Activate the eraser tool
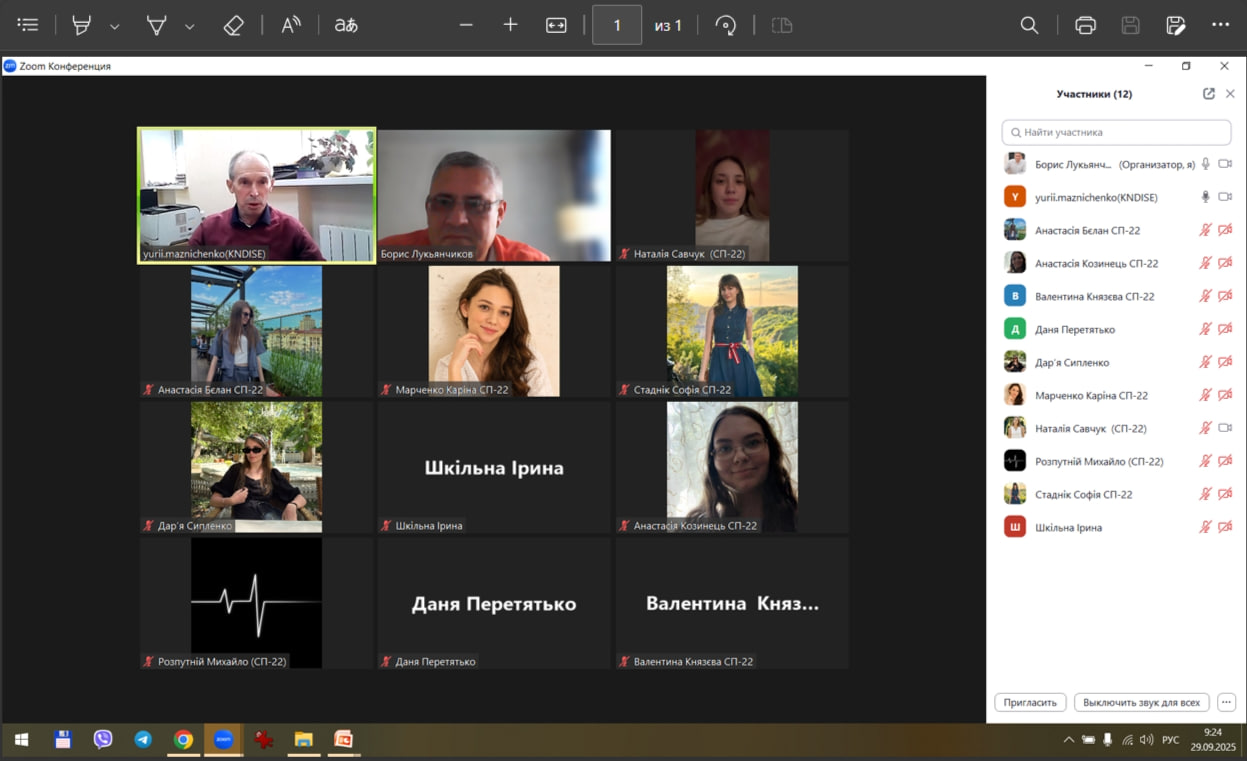 pos(234,25)
